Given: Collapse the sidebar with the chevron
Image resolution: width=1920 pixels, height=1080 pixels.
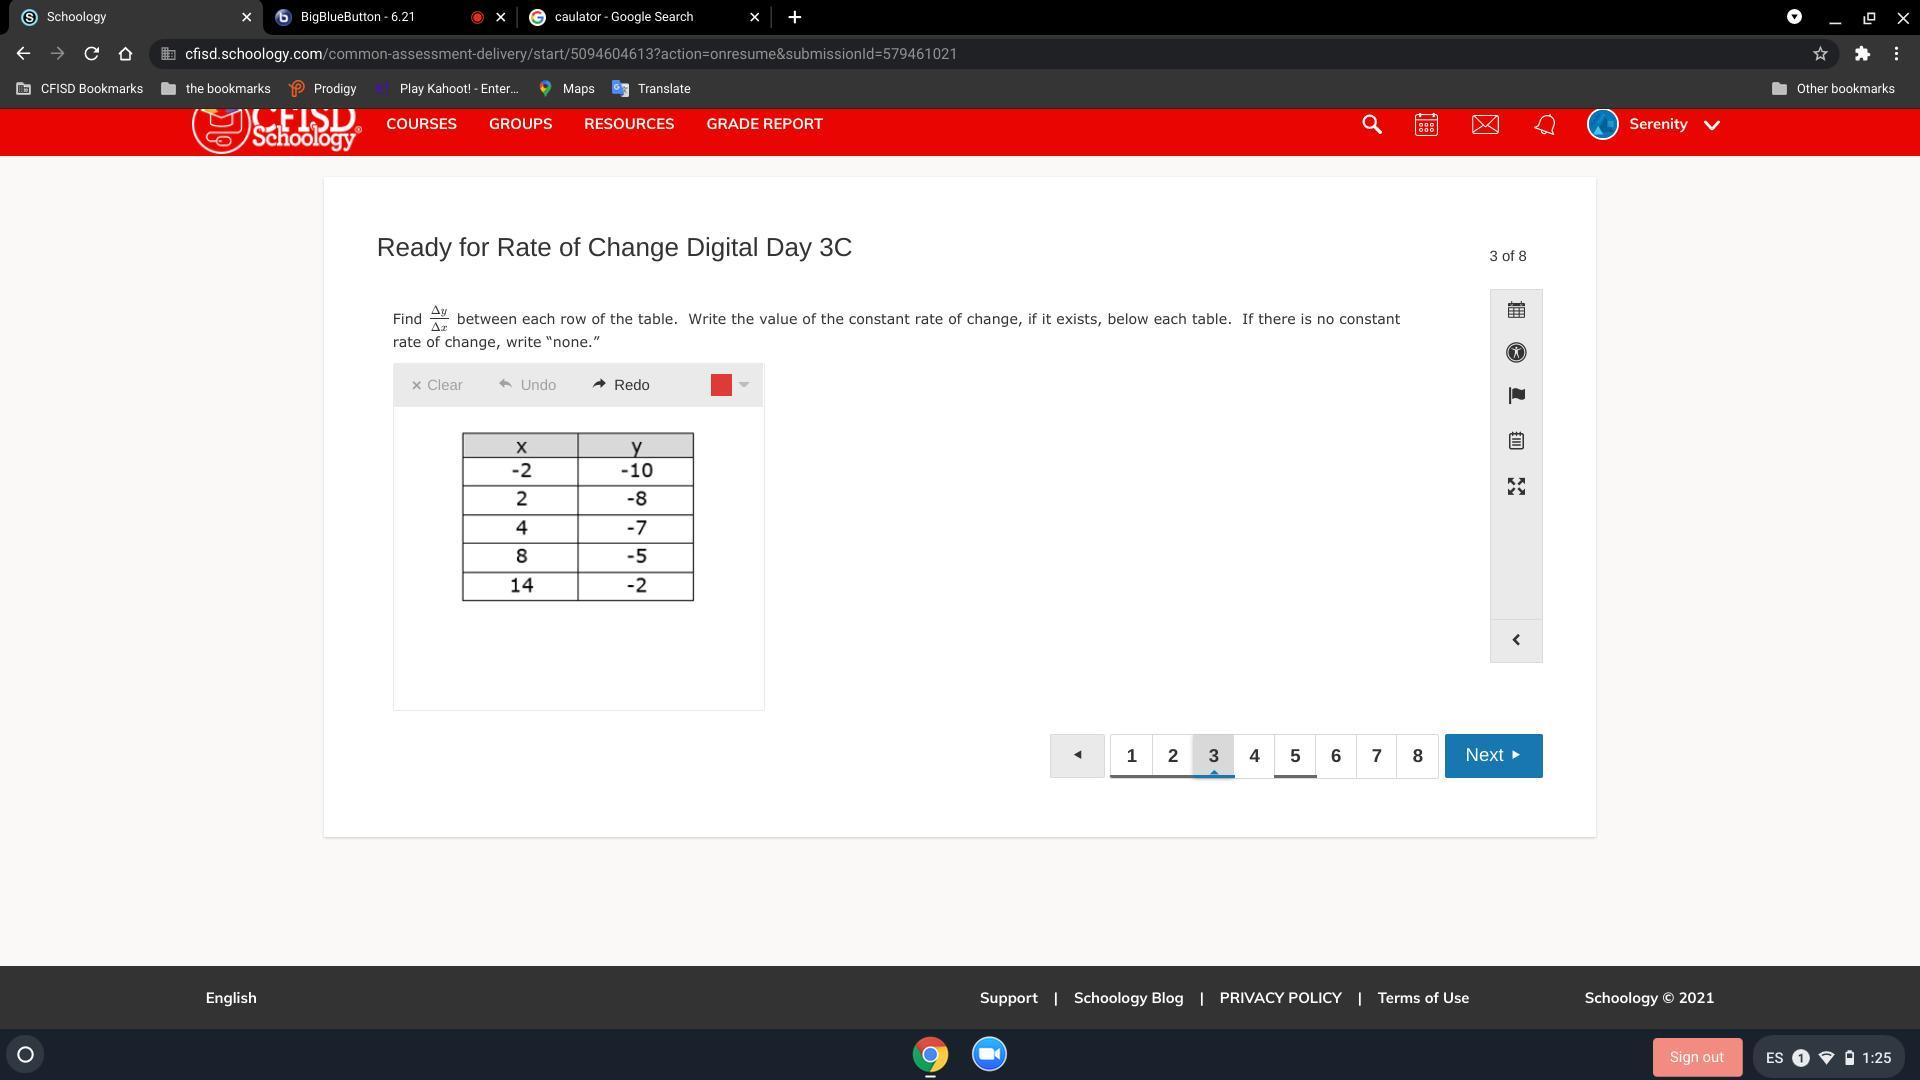Looking at the screenshot, I should [x=1516, y=639].
